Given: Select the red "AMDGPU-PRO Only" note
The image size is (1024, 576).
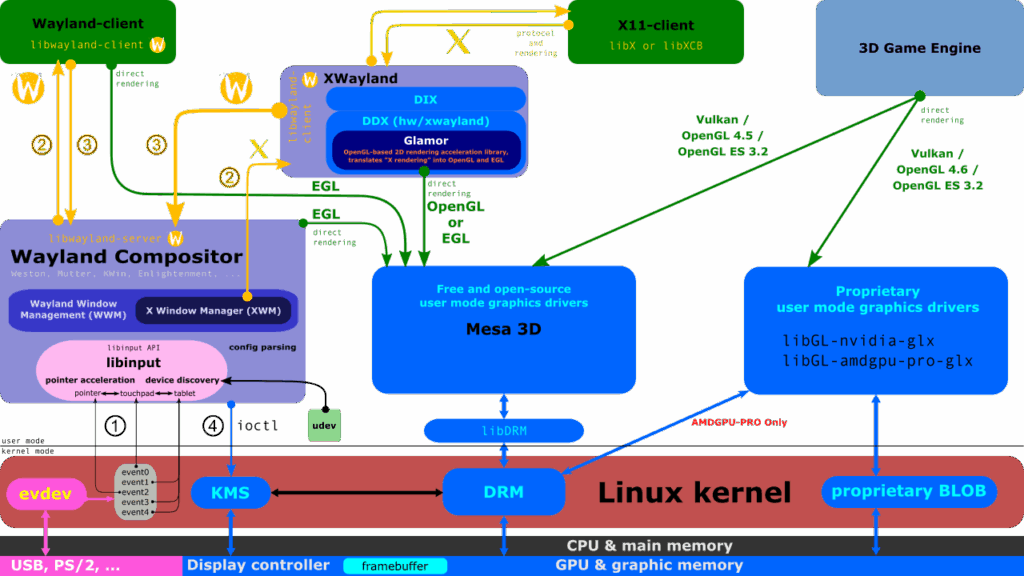Looking at the screenshot, I should pyautogui.click(x=739, y=423).
